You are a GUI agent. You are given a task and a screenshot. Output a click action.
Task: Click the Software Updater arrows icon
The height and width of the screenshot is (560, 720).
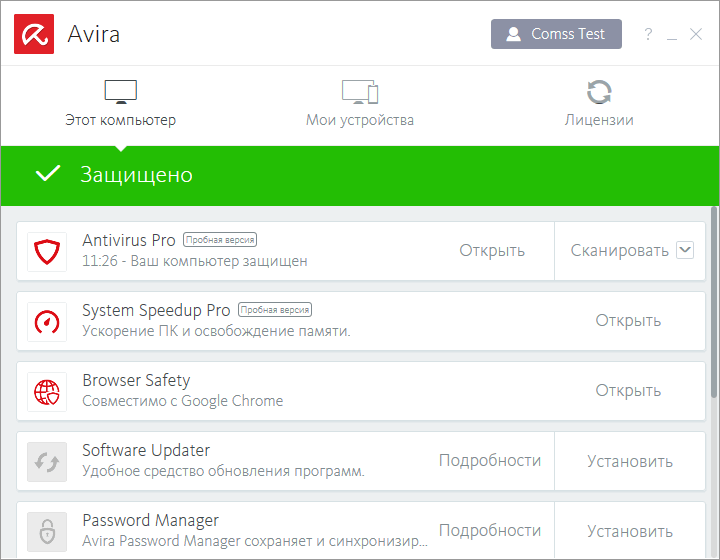[x=47, y=462]
